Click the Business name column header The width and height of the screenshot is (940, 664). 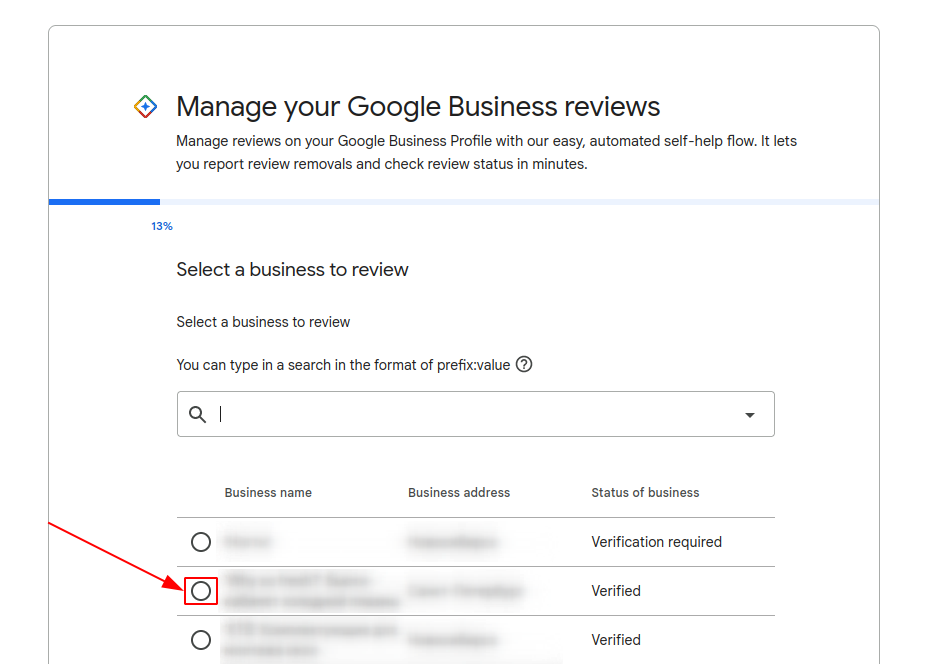[x=268, y=493]
